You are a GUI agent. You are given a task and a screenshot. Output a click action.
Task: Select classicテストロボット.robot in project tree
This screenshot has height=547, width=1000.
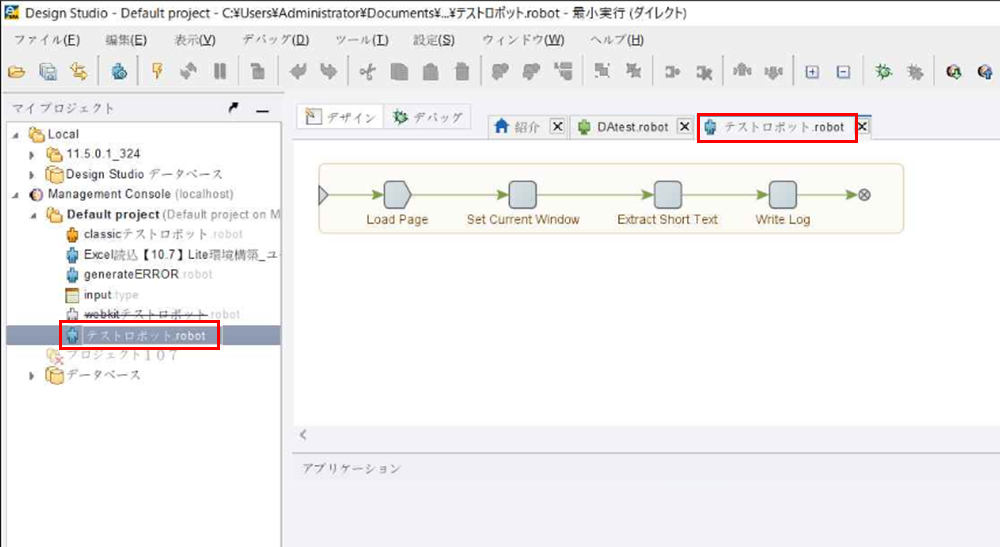[x=163, y=235]
